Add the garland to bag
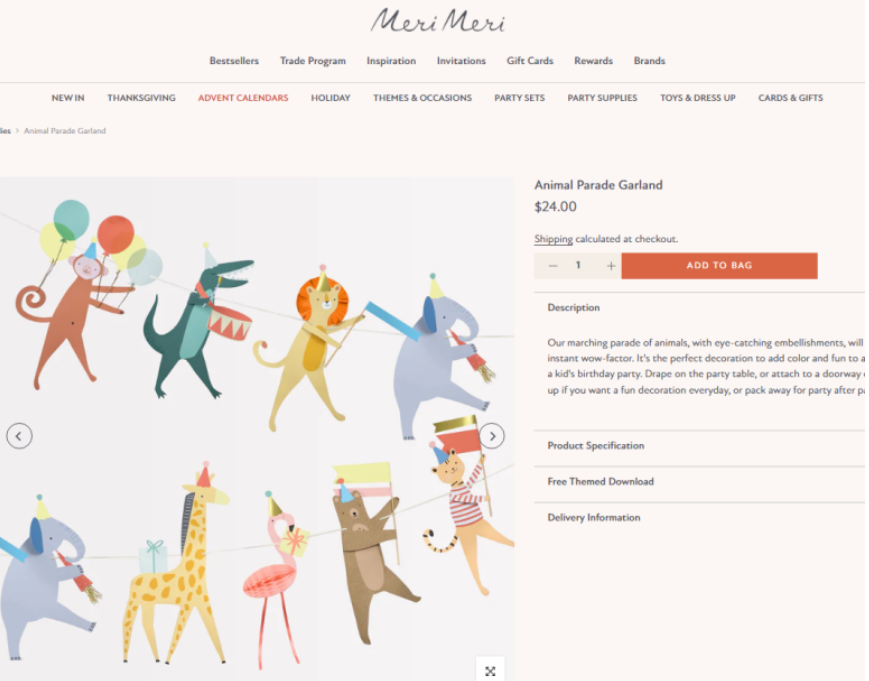 pyautogui.click(x=719, y=265)
